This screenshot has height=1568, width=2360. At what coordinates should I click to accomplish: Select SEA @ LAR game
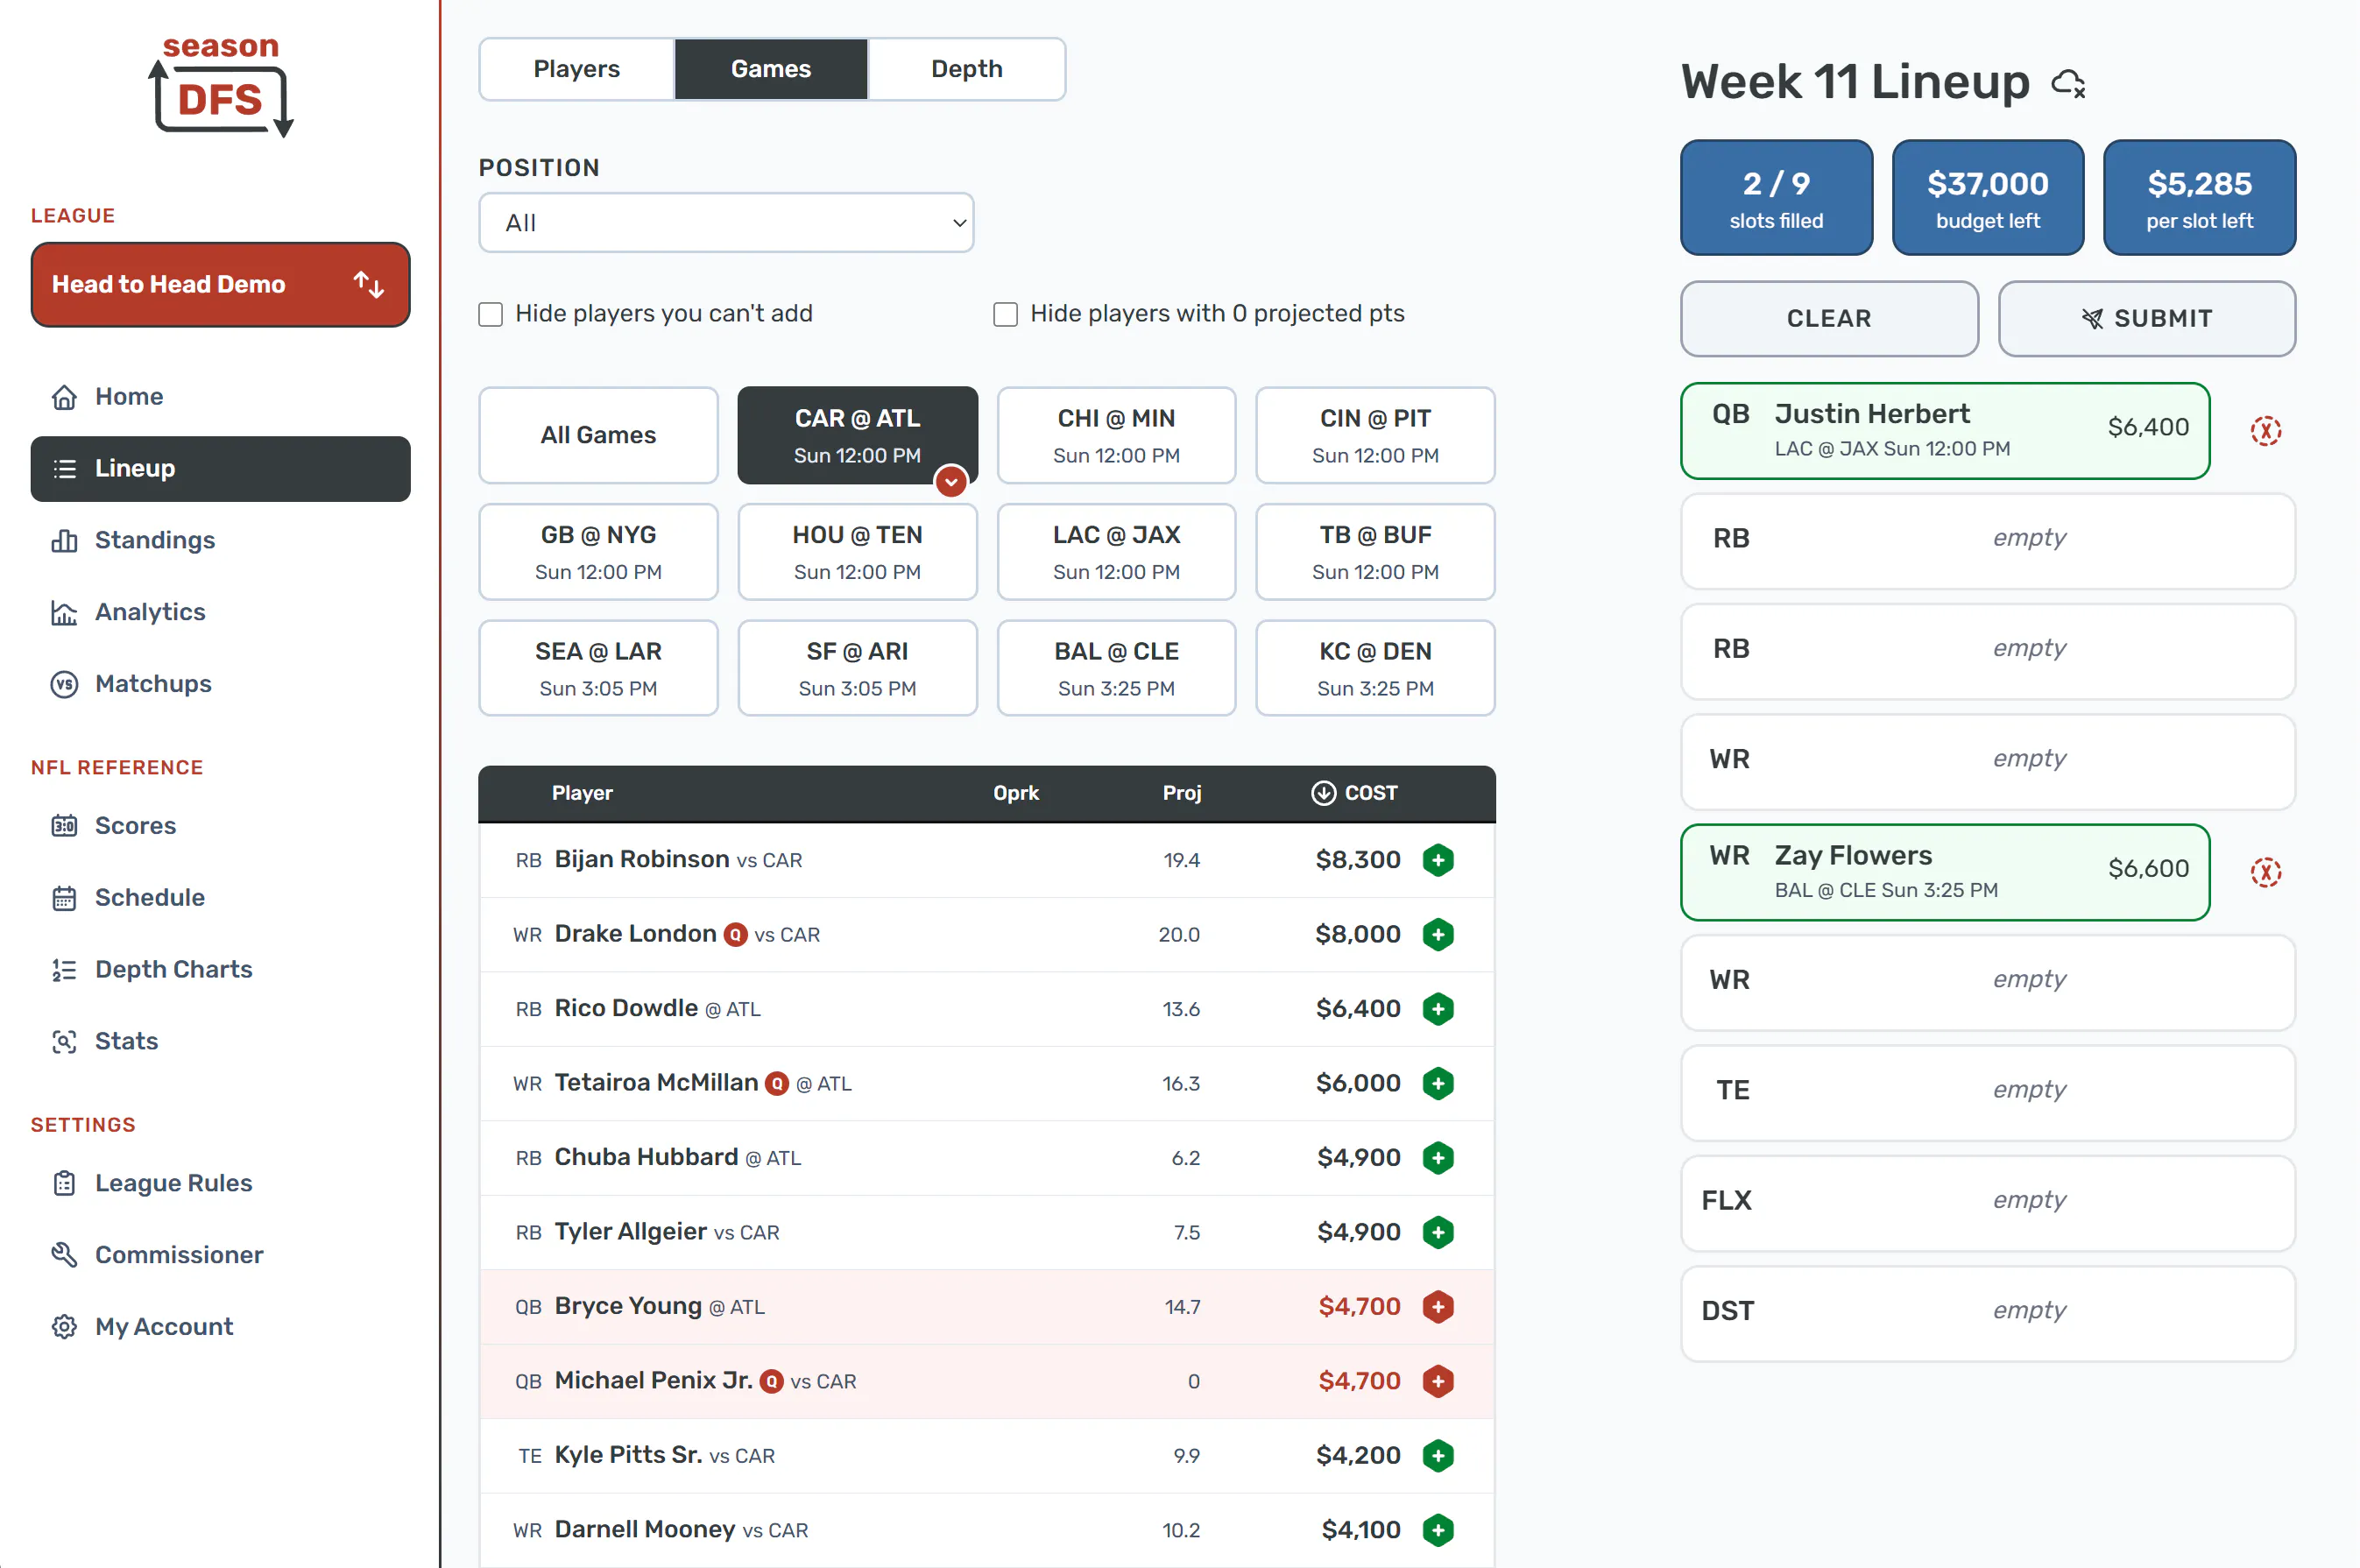(x=598, y=668)
